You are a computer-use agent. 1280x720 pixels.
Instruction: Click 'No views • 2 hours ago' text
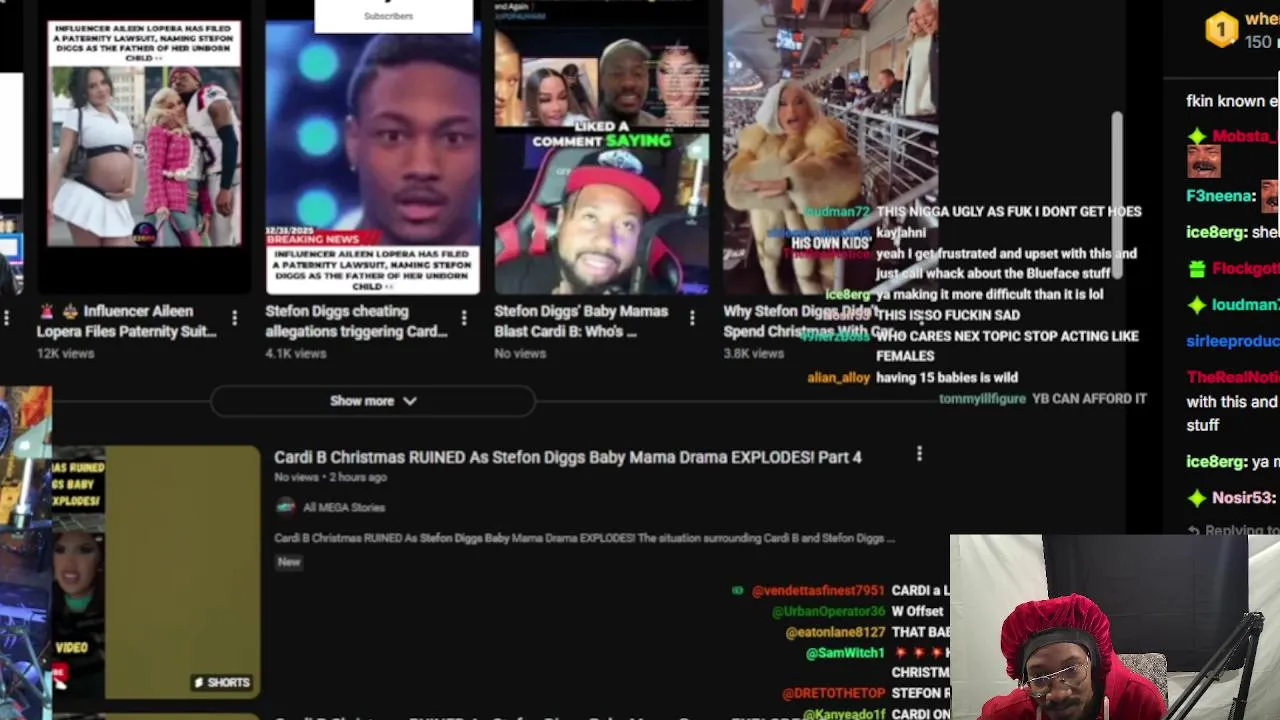[330, 477]
